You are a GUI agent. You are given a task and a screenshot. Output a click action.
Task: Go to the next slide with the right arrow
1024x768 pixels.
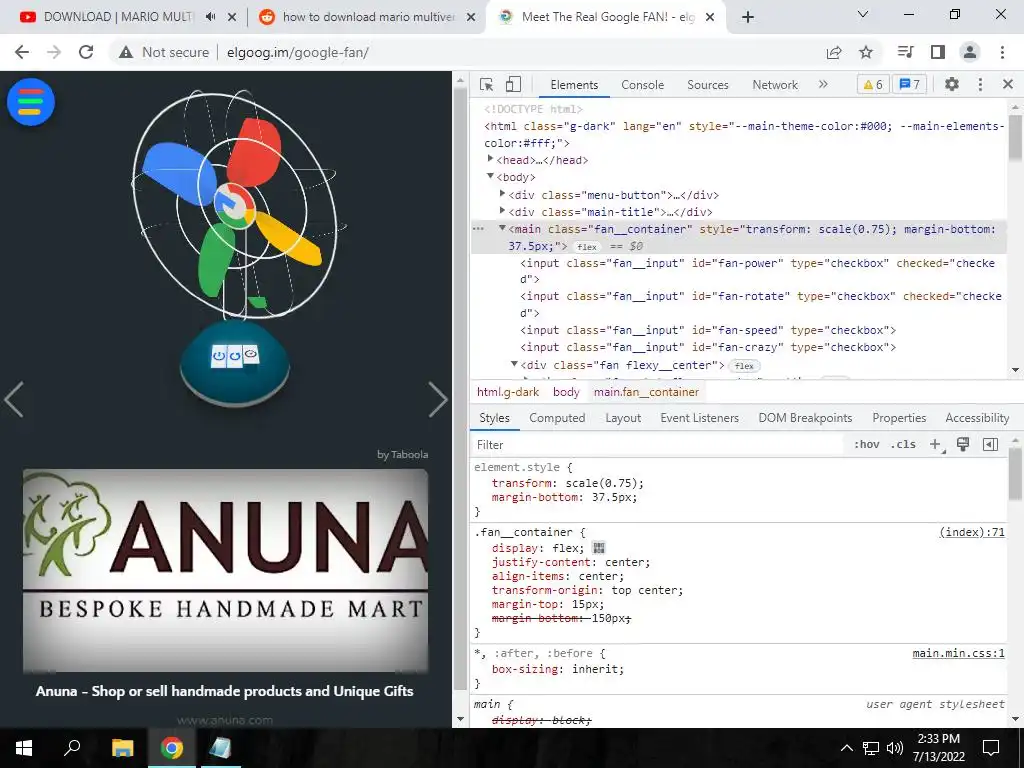click(x=438, y=399)
